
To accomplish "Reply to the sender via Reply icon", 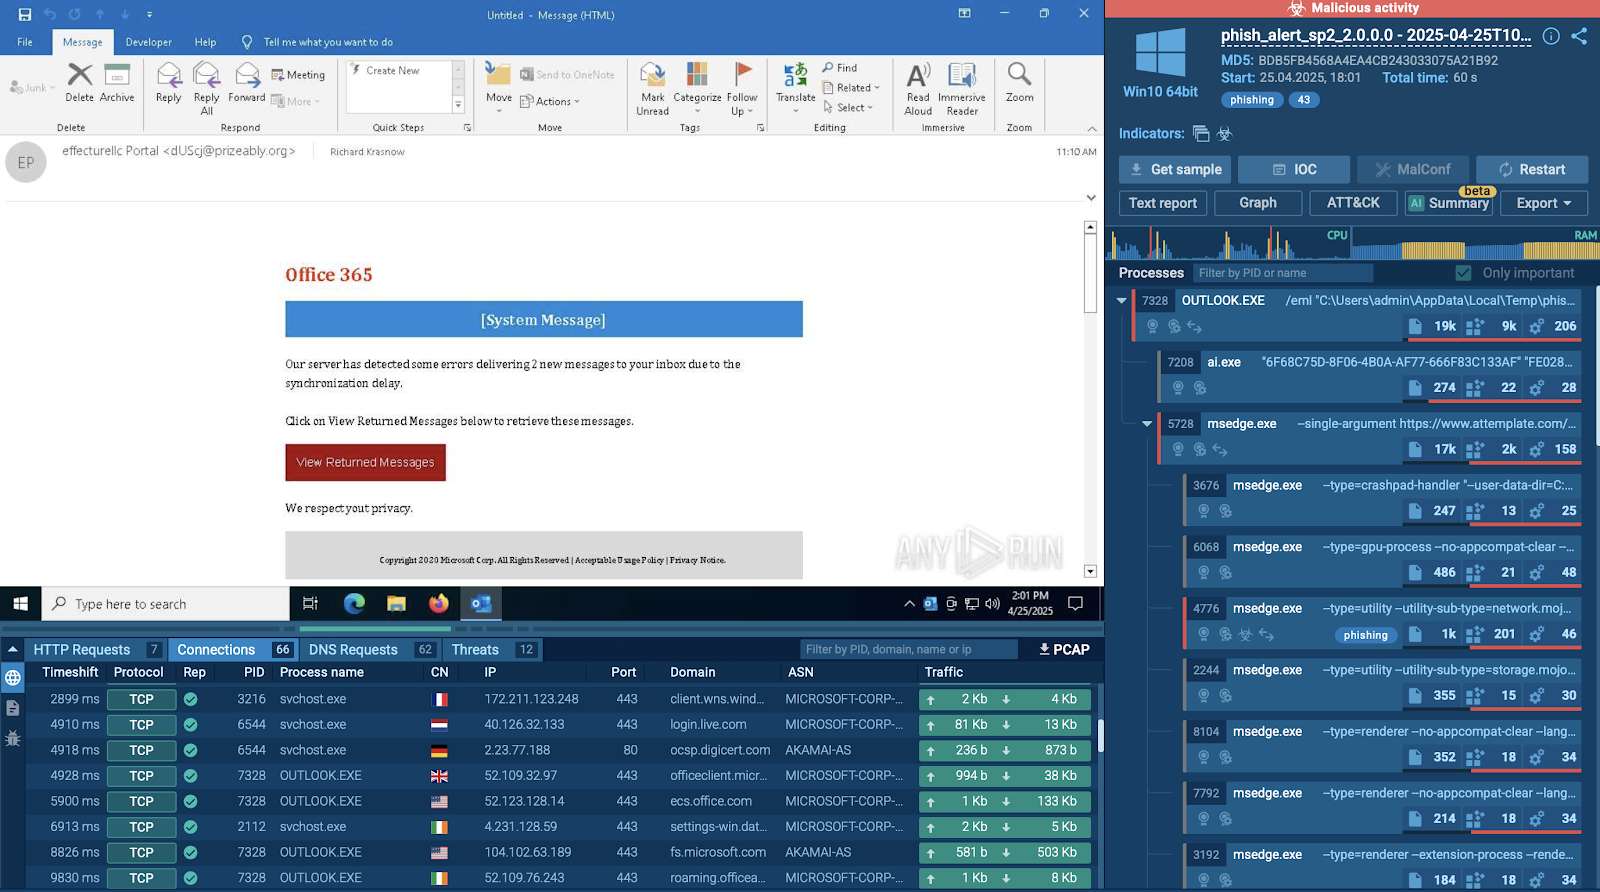I will 168,83.
